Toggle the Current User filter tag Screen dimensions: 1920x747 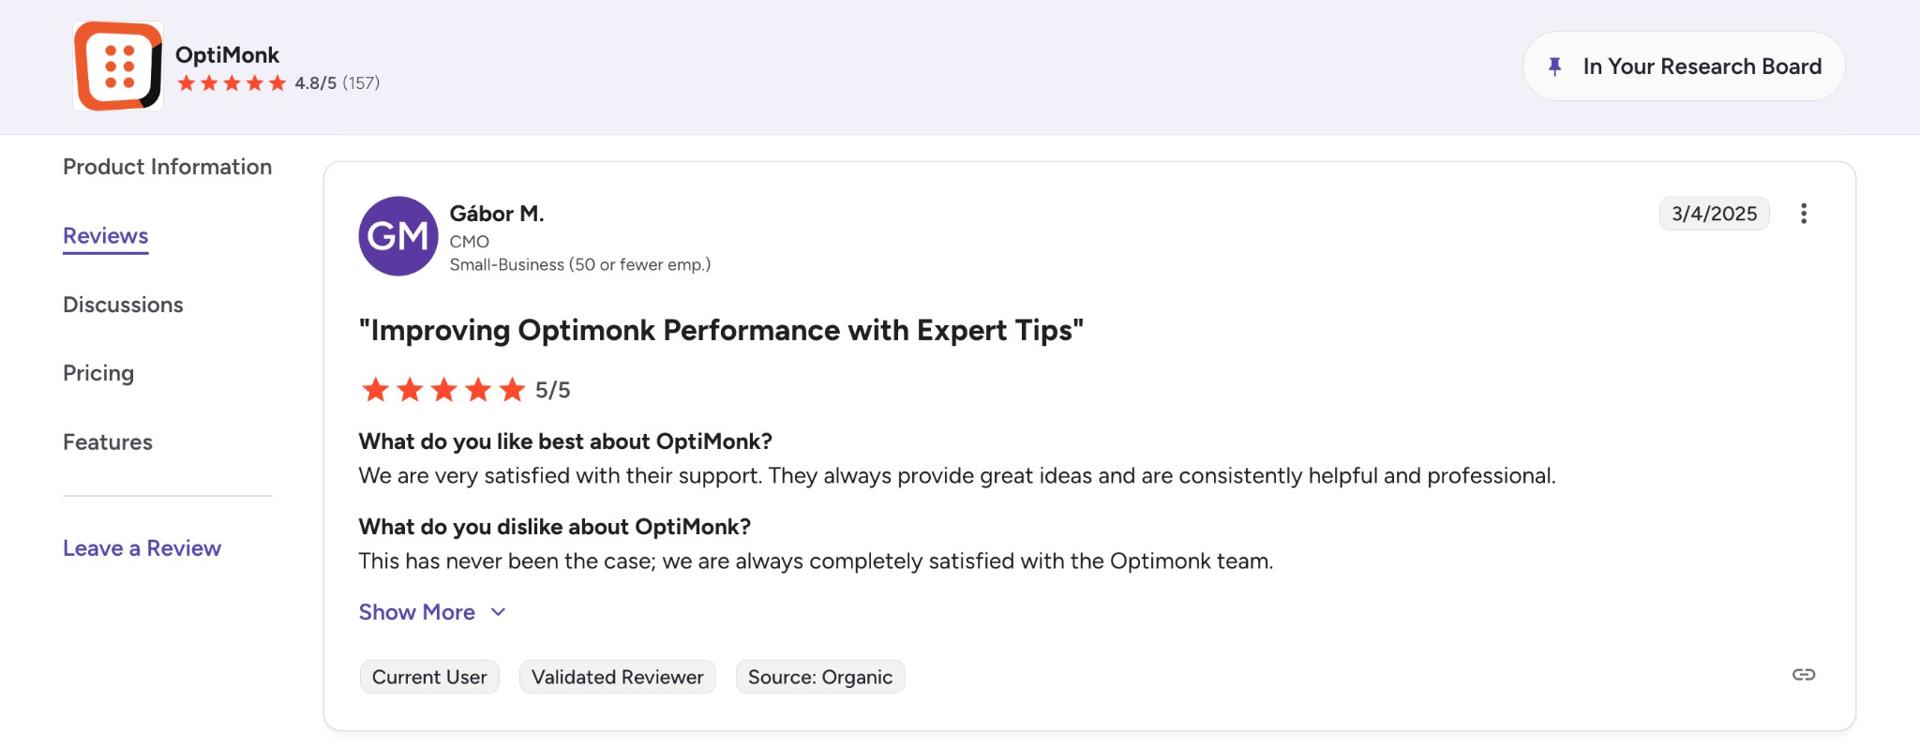tap(429, 677)
